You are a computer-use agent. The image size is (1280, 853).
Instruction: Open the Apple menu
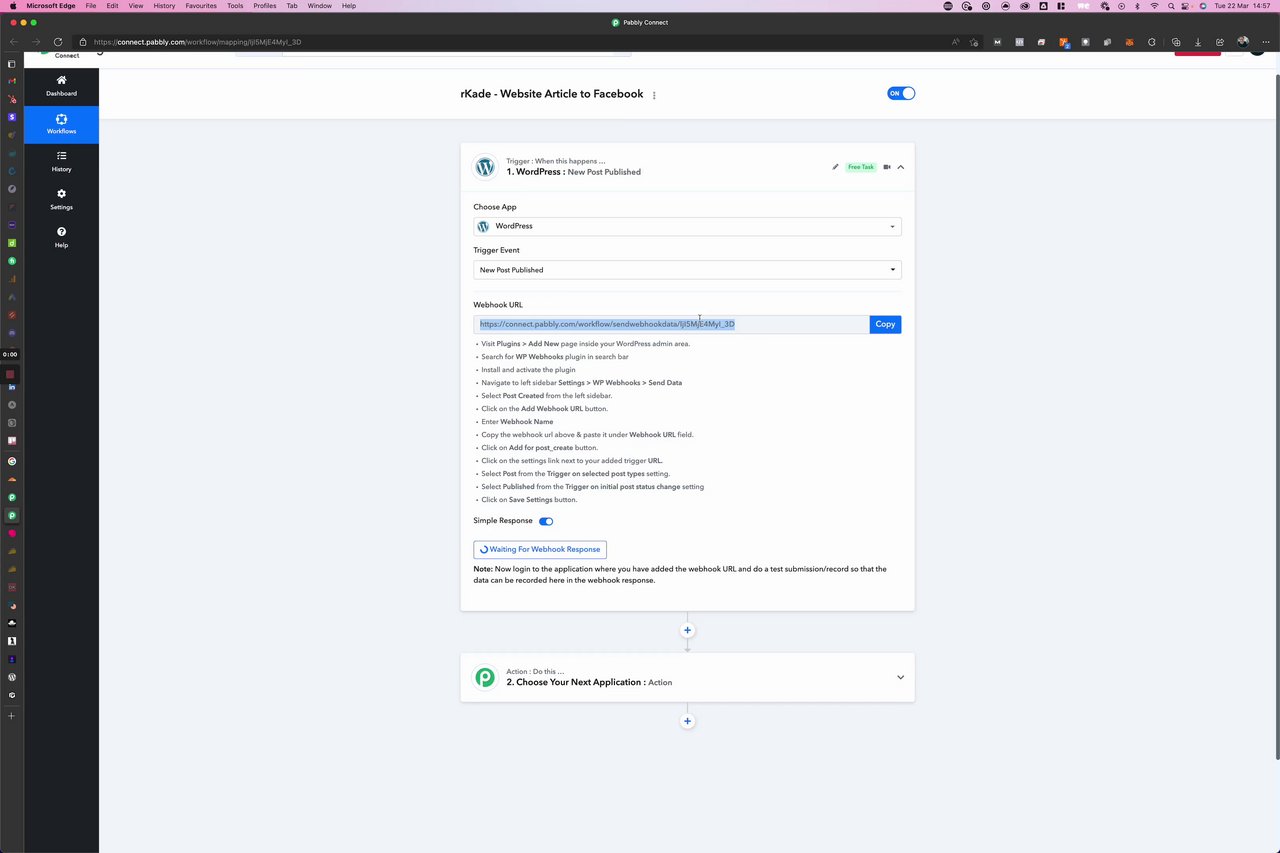[13, 6]
